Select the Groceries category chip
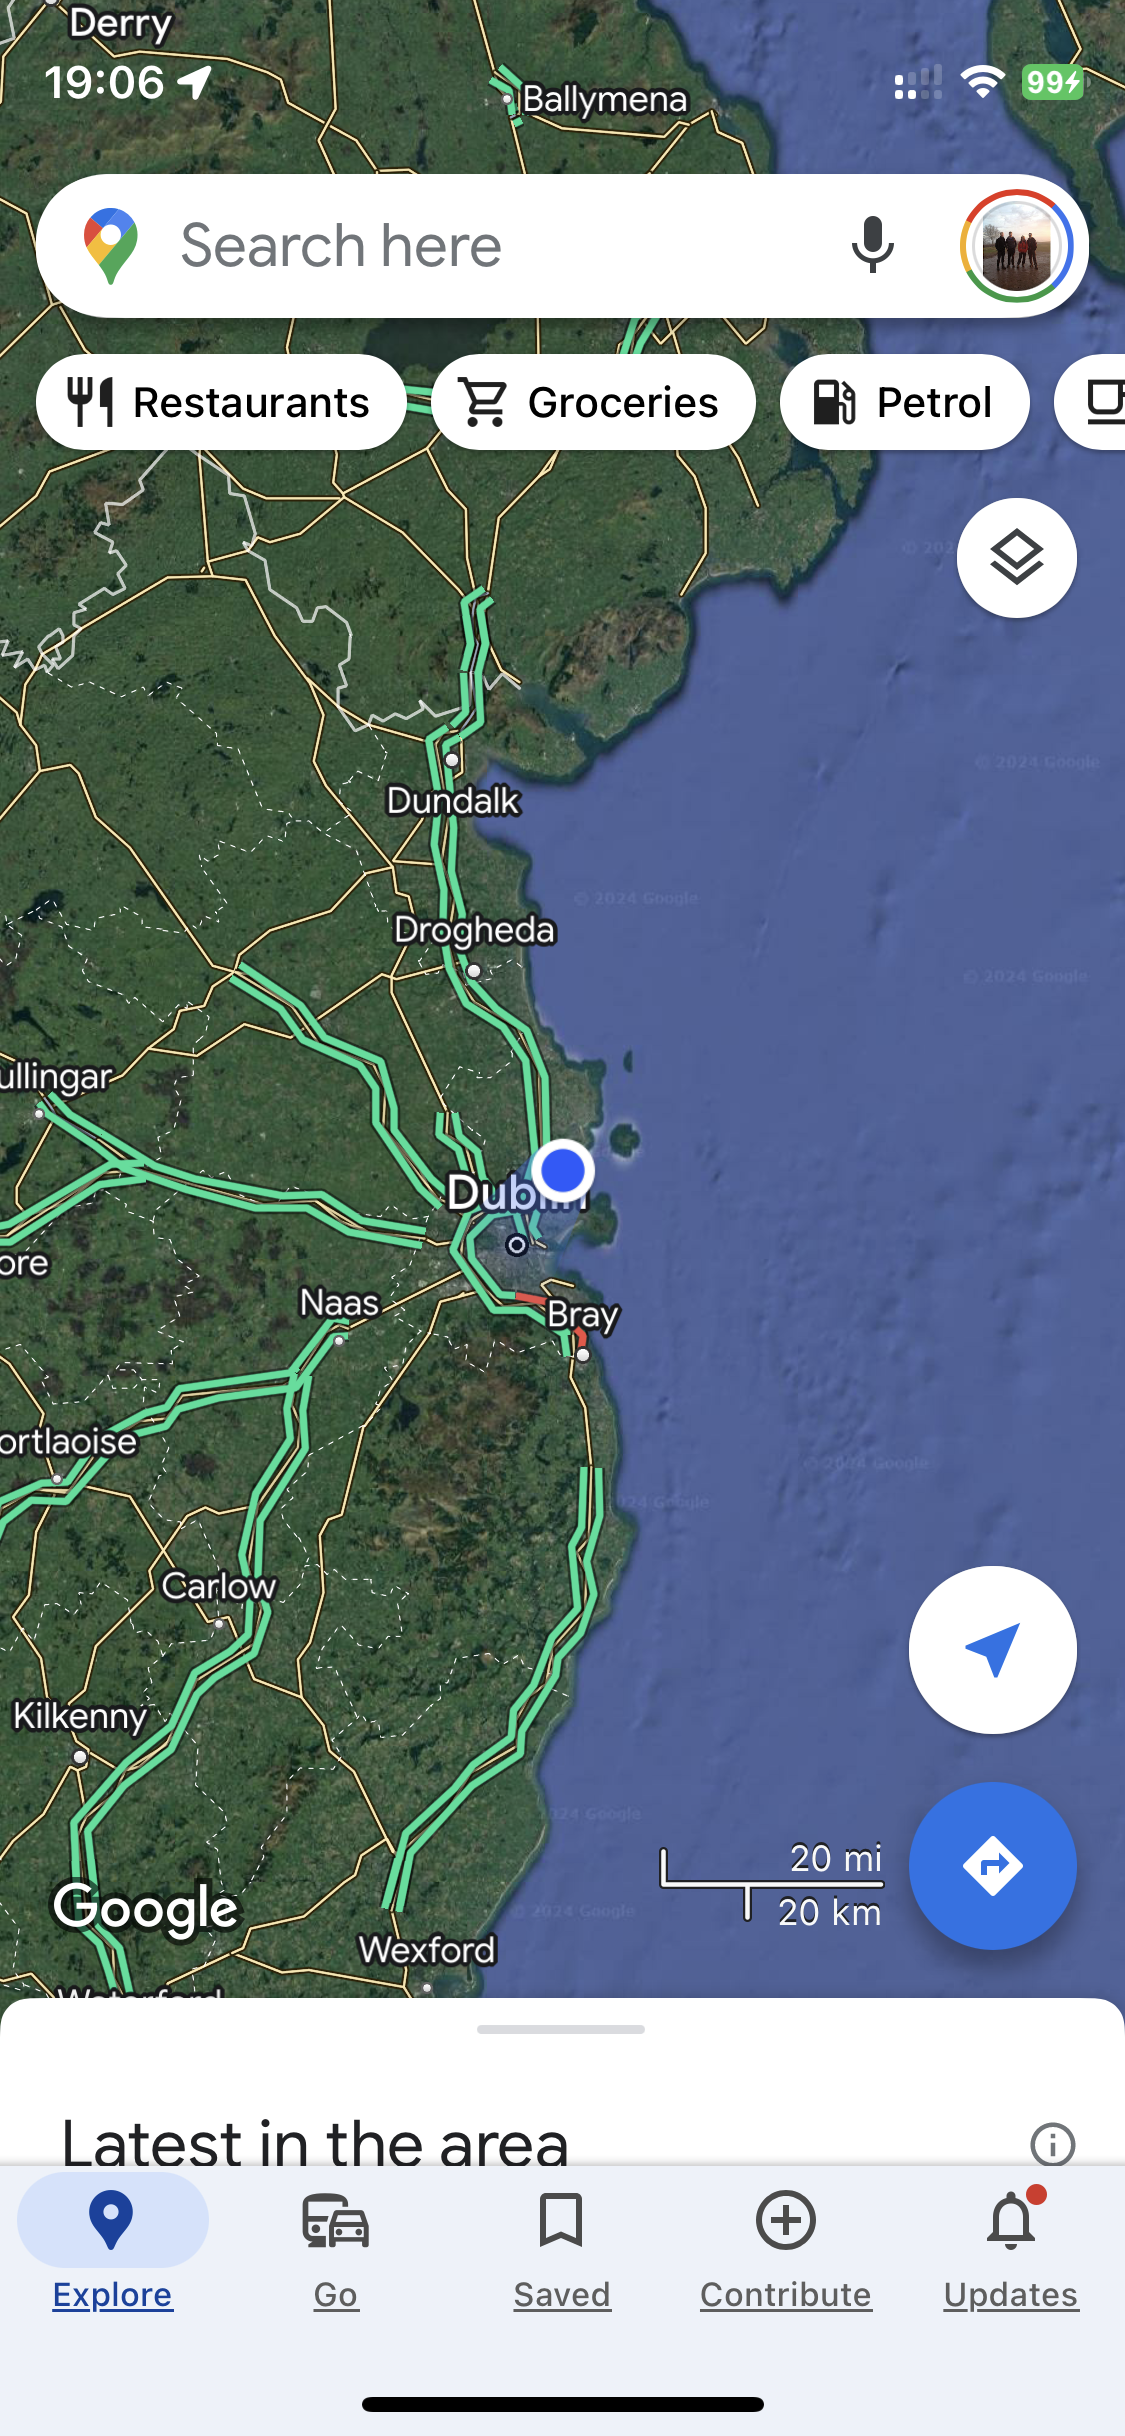The width and height of the screenshot is (1125, 2436). point(593,402)
